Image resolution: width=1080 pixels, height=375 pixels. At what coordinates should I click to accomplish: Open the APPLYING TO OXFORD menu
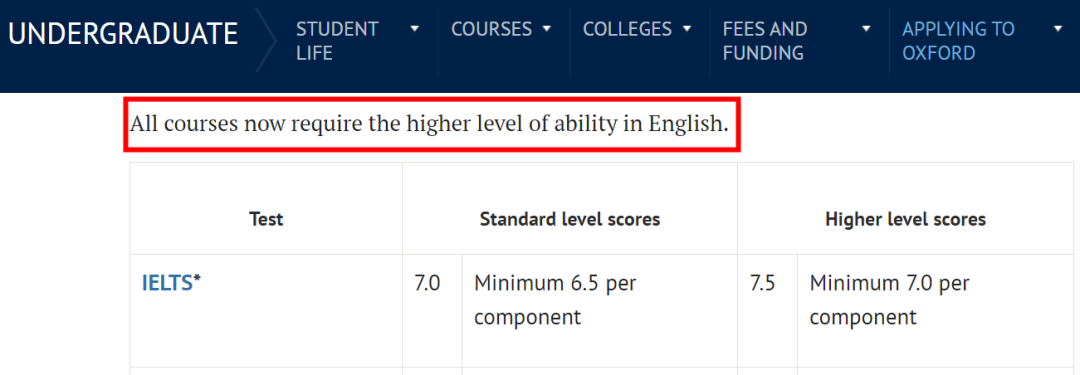pyautogui.click(x=958, y=41)
